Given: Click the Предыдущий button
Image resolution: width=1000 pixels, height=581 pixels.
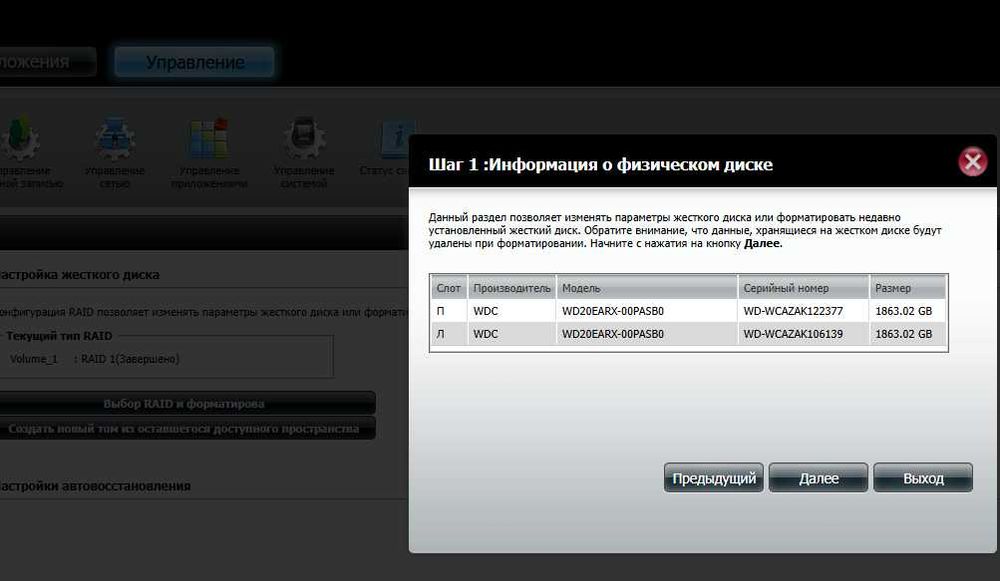Looking at the screenshot, I should point(714,478).
